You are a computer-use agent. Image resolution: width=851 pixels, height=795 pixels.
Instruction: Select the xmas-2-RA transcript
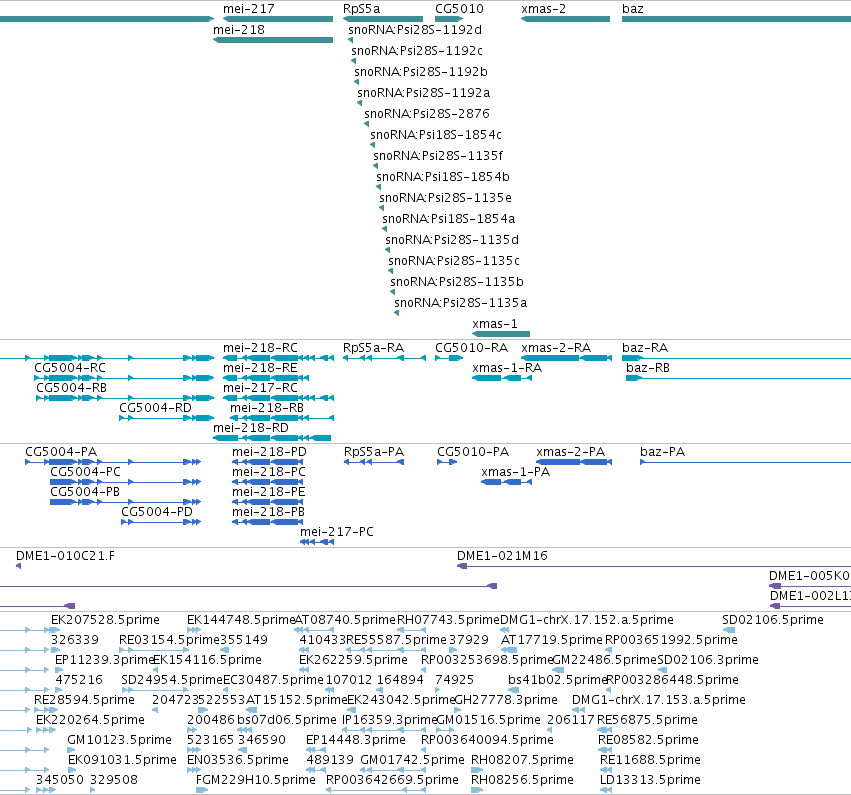567,358
